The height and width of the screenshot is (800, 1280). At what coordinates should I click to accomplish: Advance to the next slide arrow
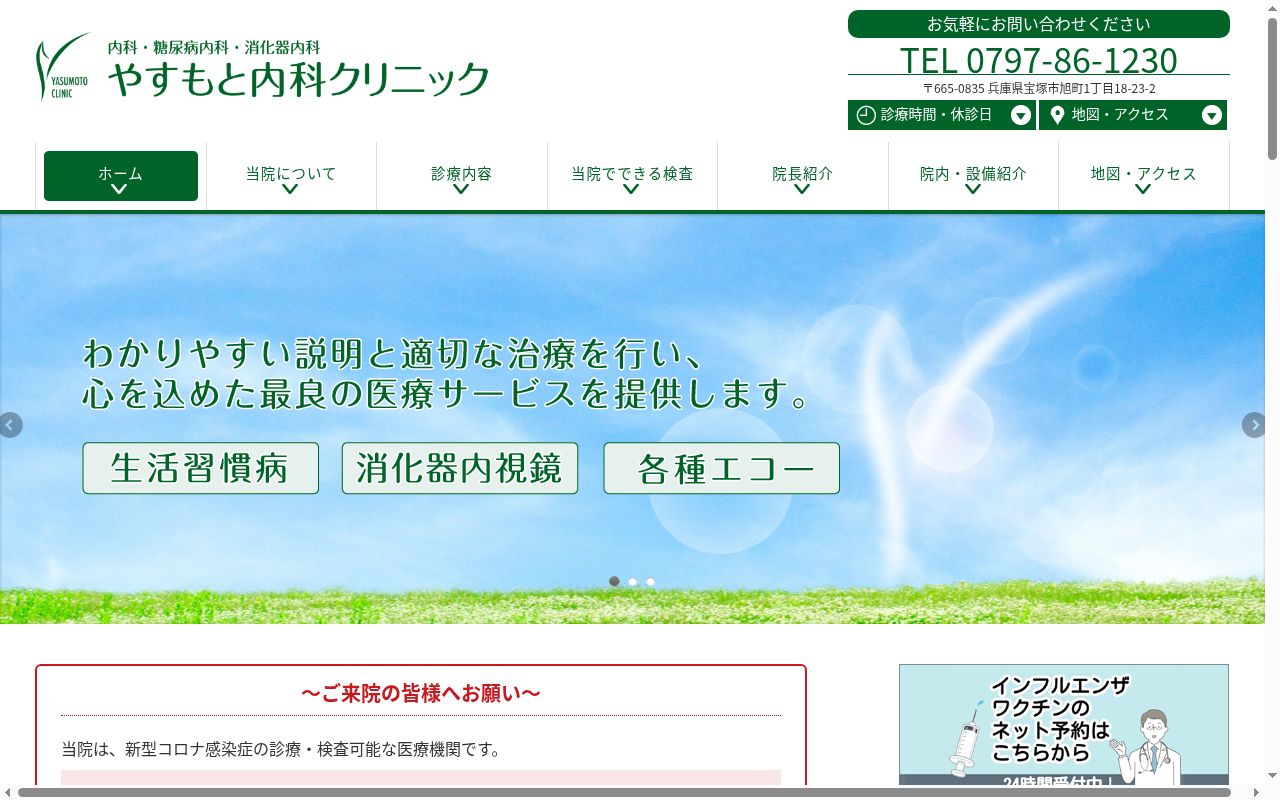[x=1254, y=425]
